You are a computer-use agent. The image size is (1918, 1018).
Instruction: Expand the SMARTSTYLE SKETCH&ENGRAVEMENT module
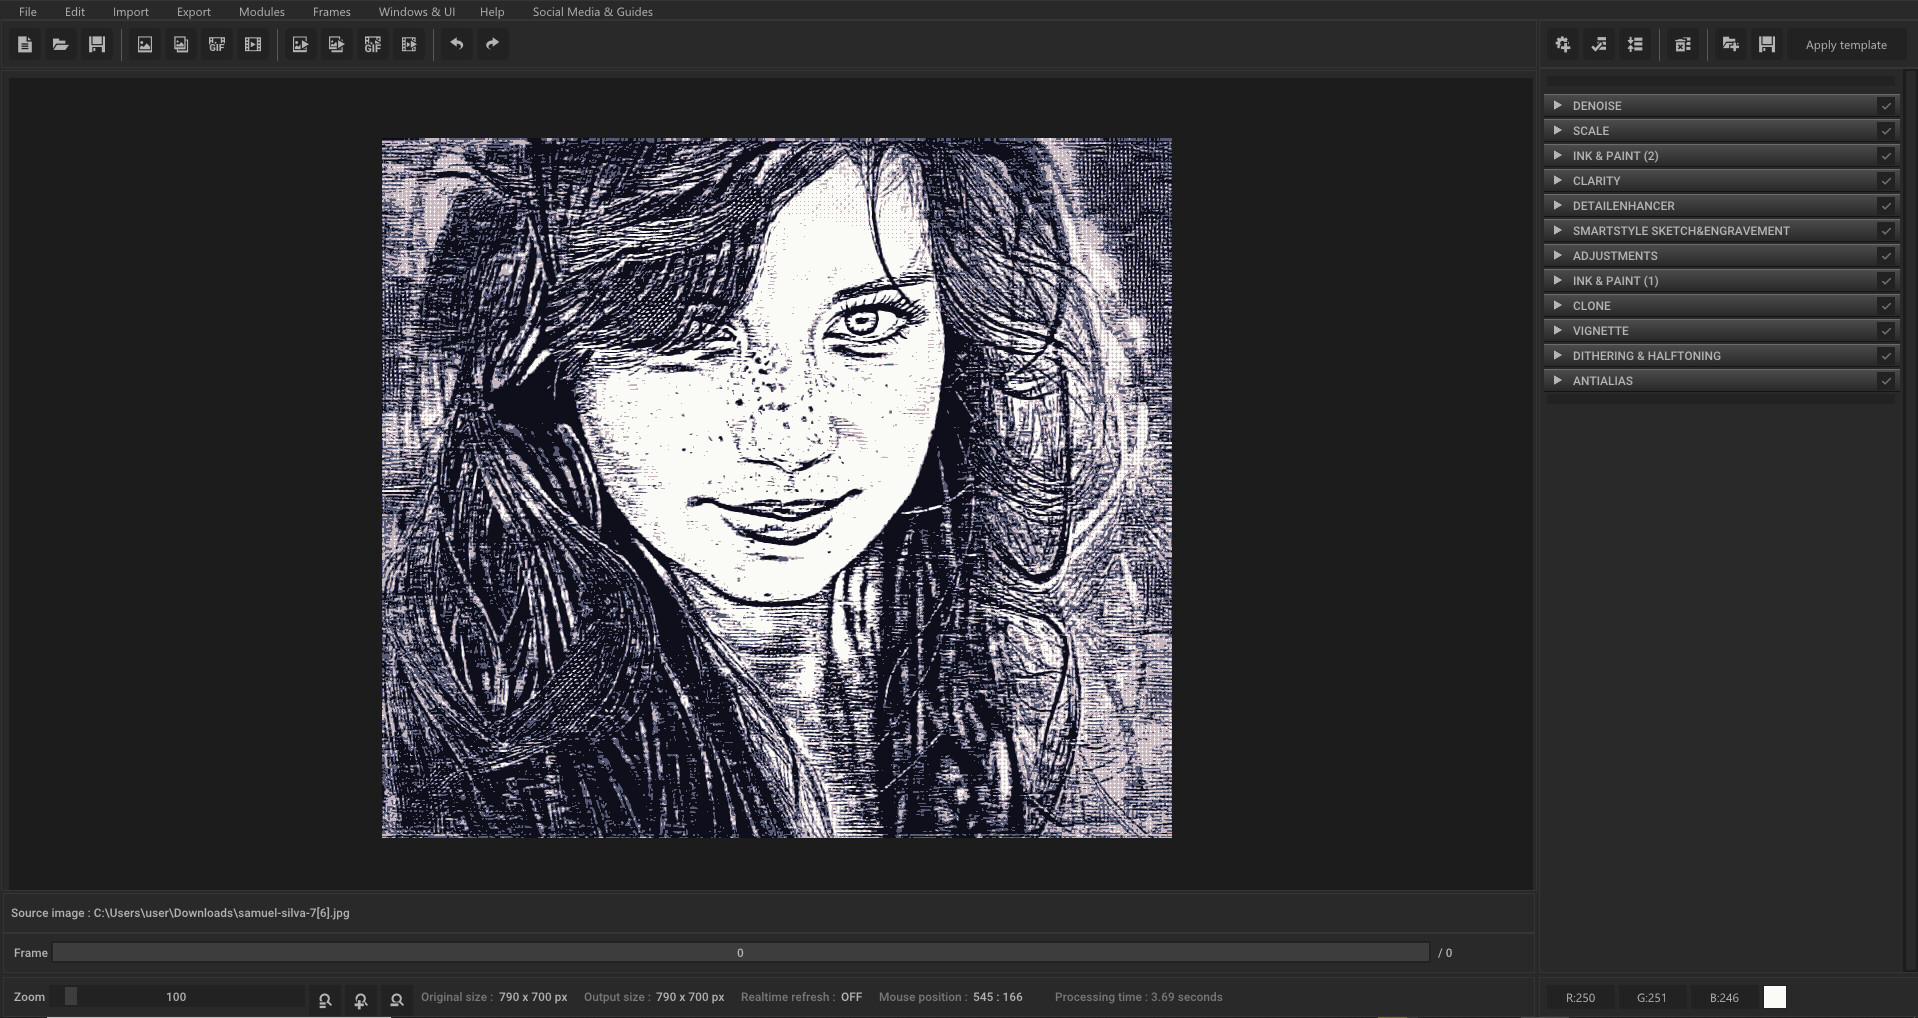tap(1558, 230)
